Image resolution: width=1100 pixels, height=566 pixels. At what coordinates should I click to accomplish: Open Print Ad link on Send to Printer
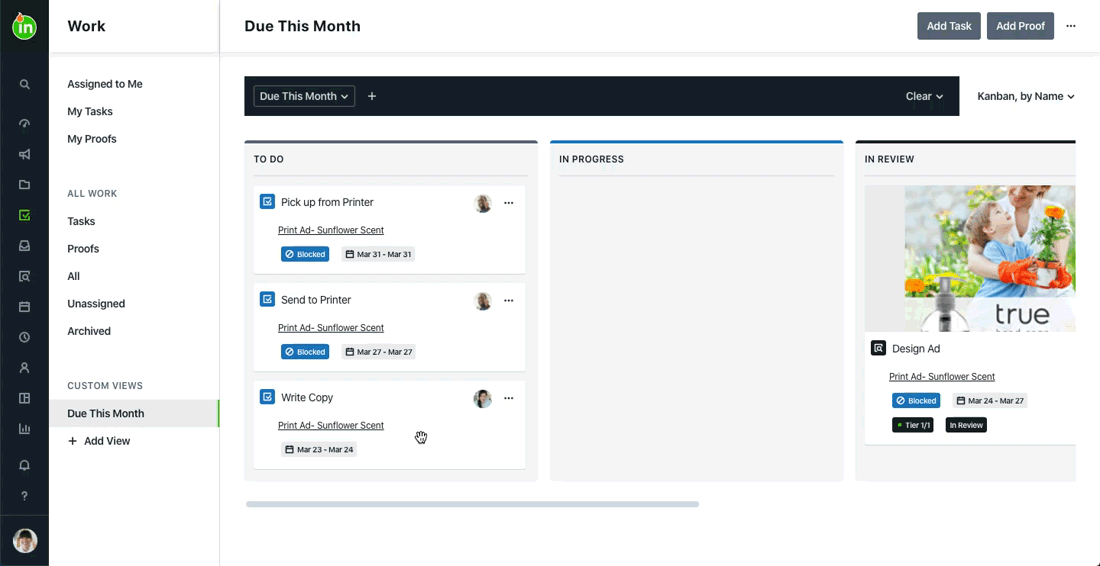pos(331,328)
